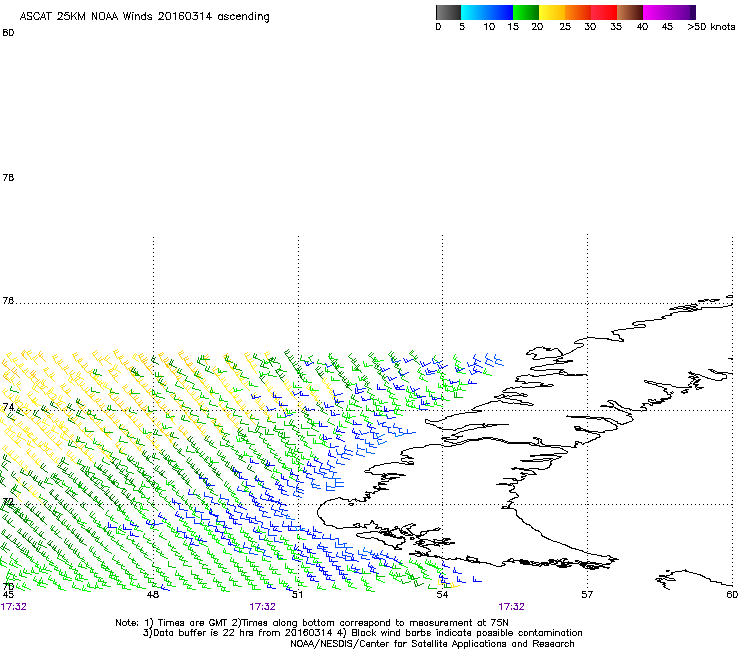The width and height of the screenshot is (740, 650).
Task: Click the '72' latitude axis label
Action: tap(8, 502)
